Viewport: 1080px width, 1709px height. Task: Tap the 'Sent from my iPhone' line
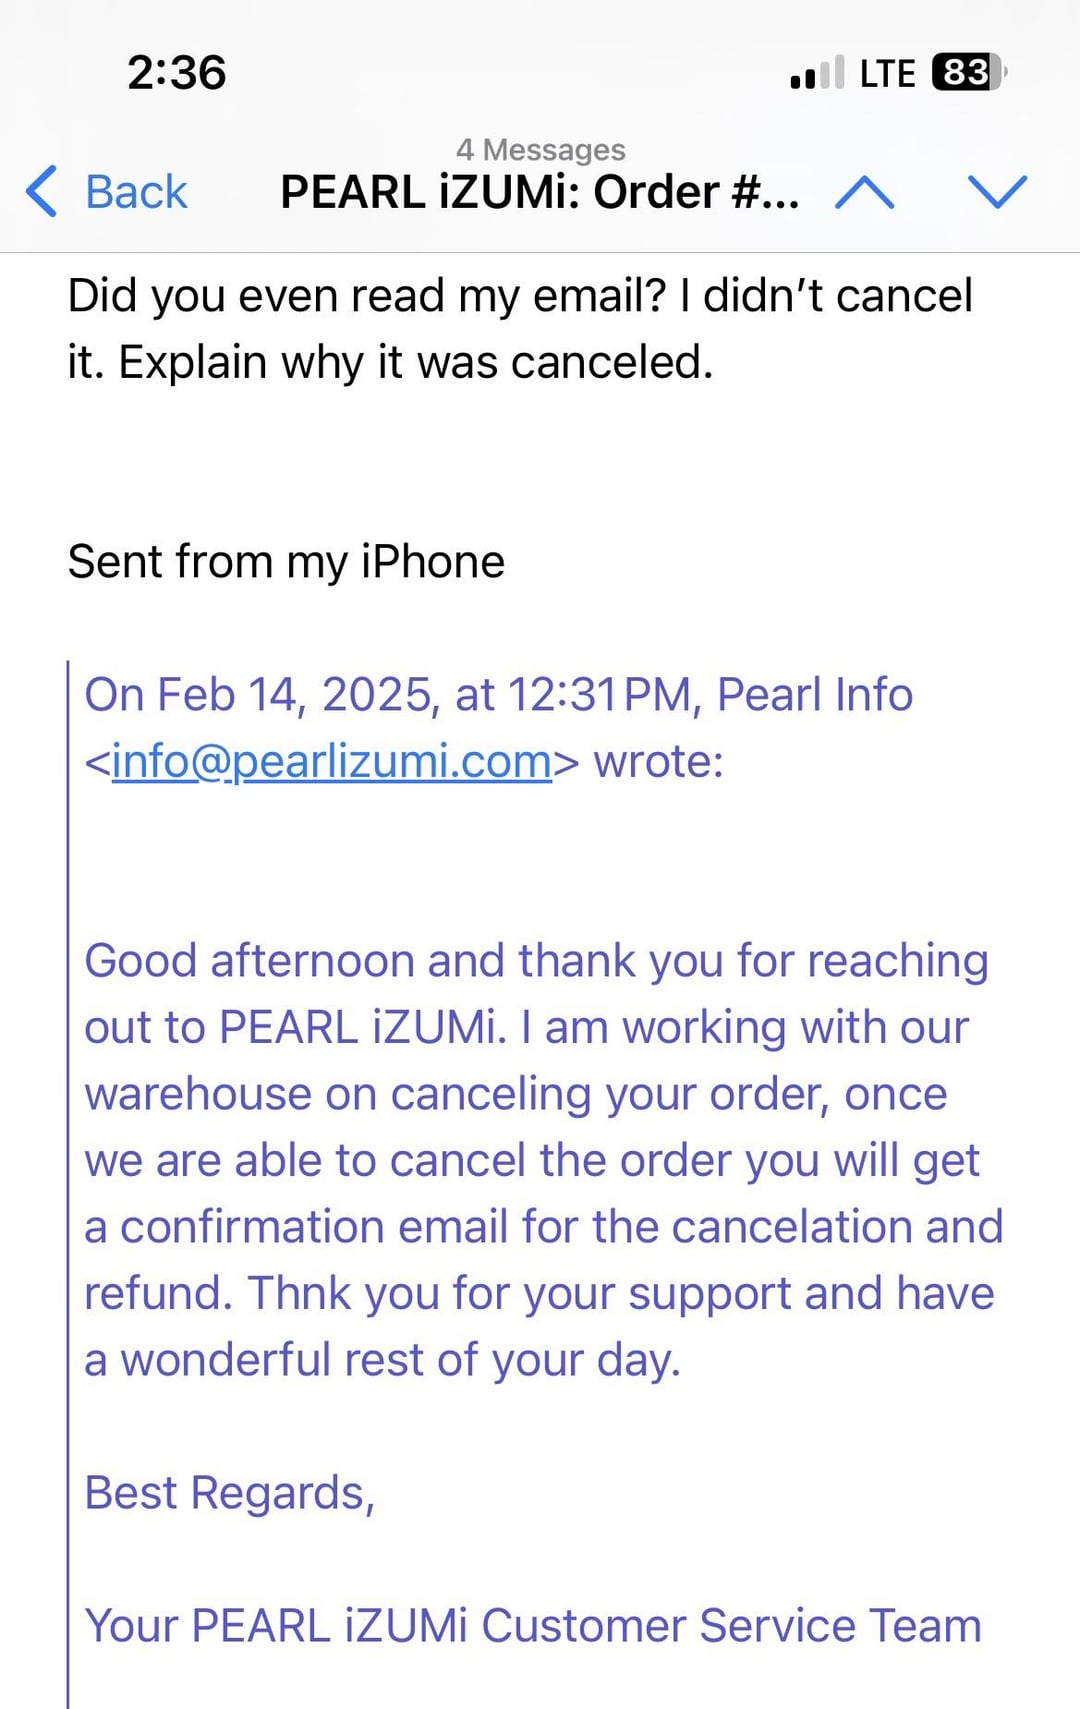tap(286, 562)
